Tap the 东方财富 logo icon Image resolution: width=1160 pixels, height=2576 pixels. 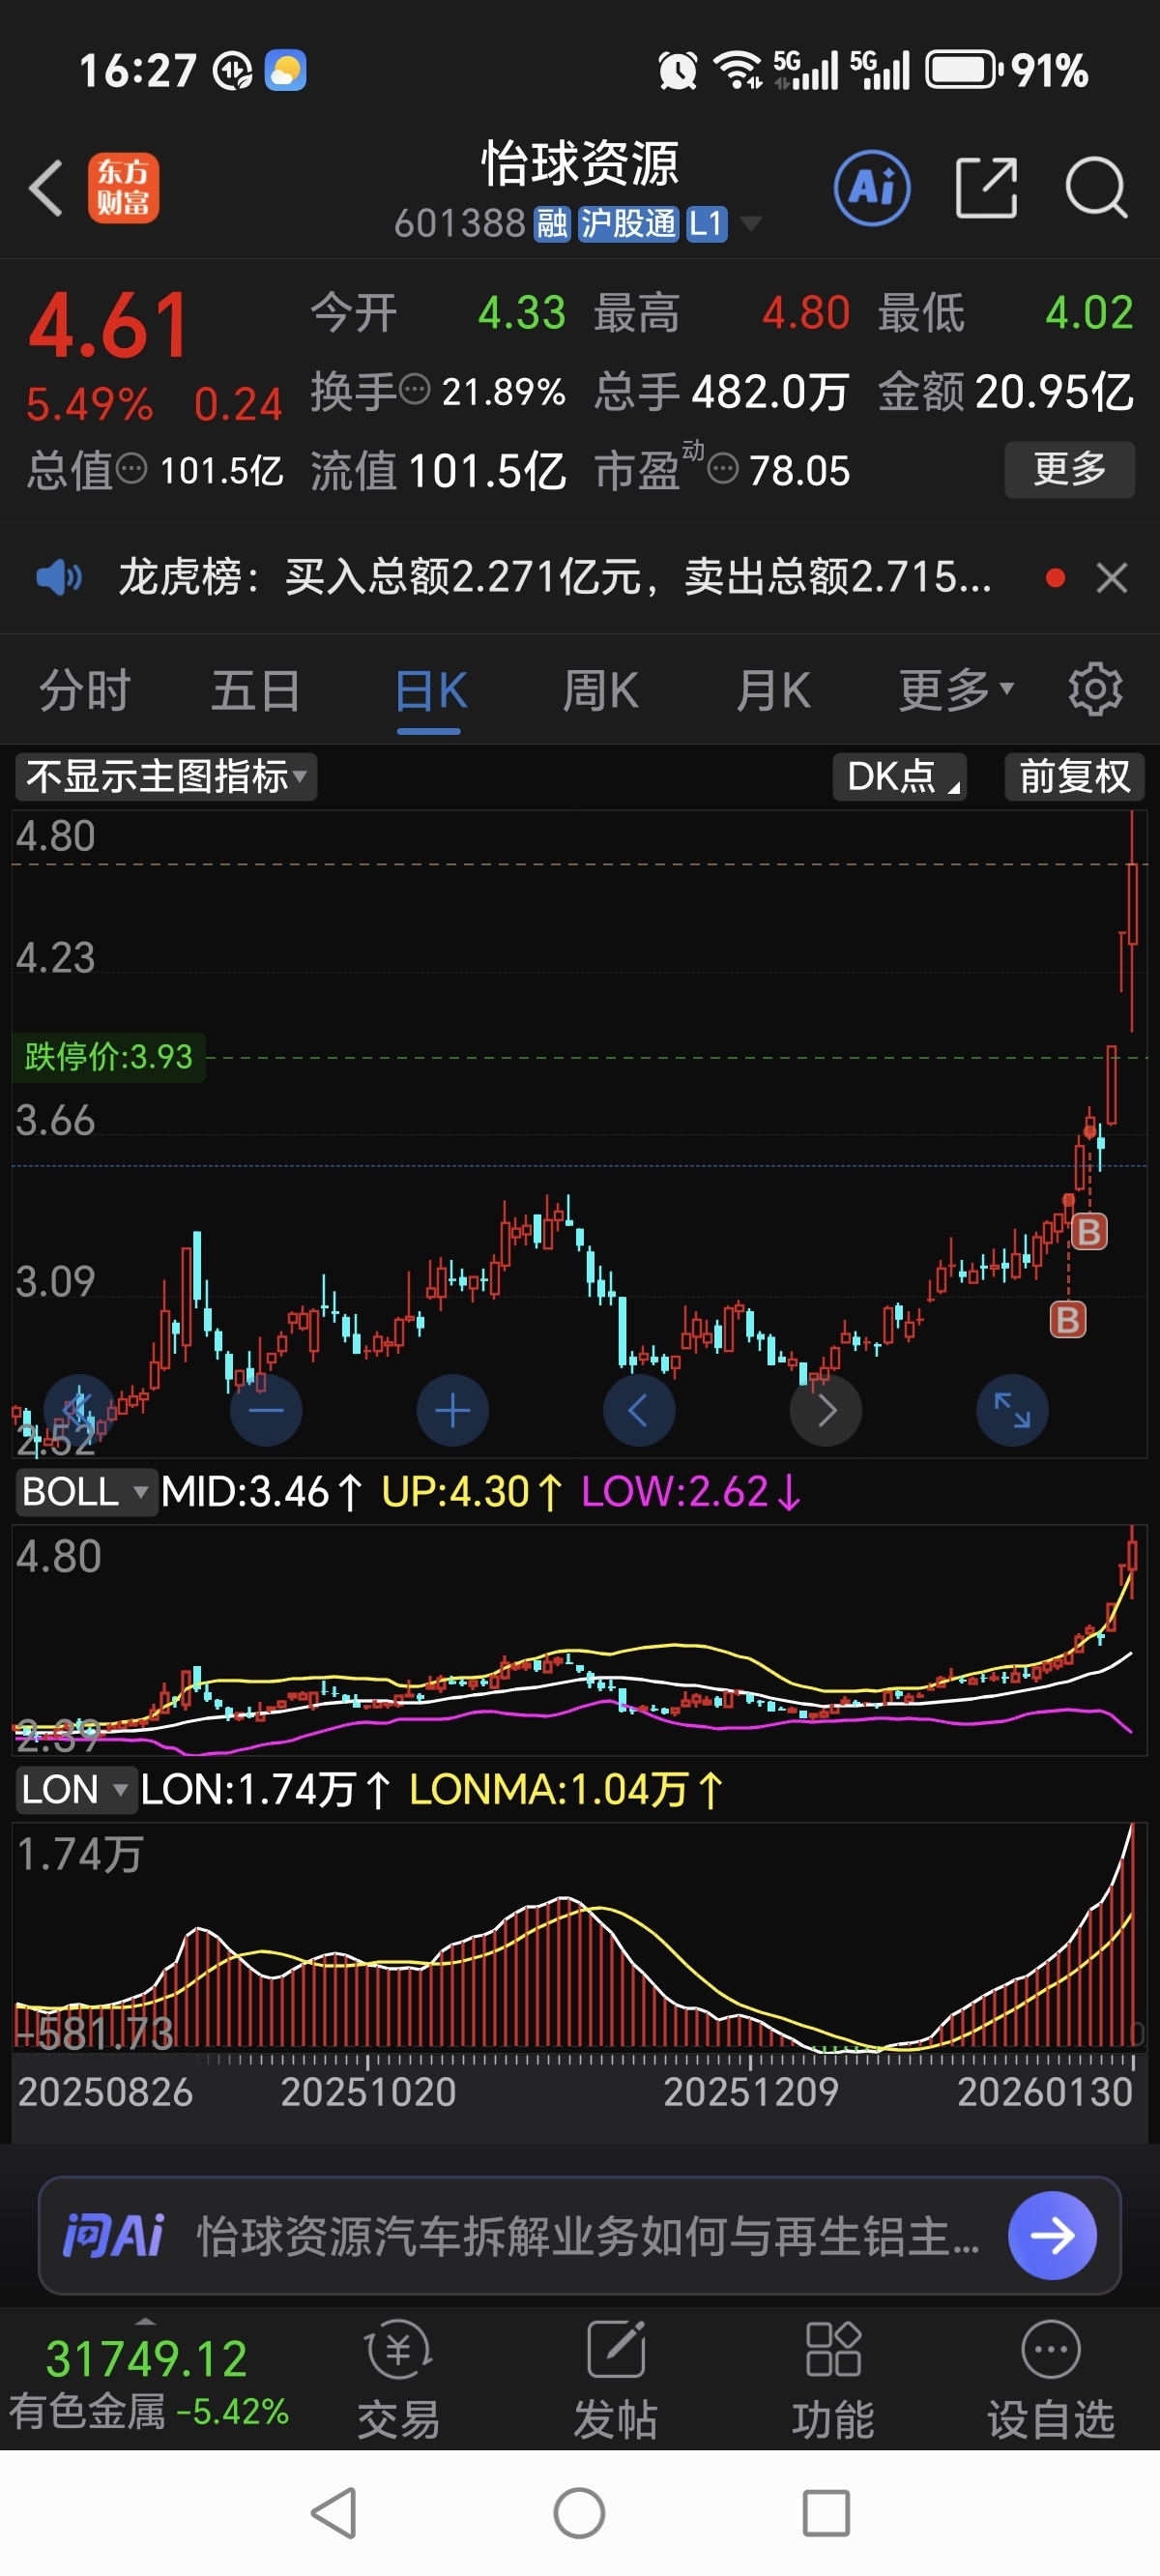[x=123, y=188]
